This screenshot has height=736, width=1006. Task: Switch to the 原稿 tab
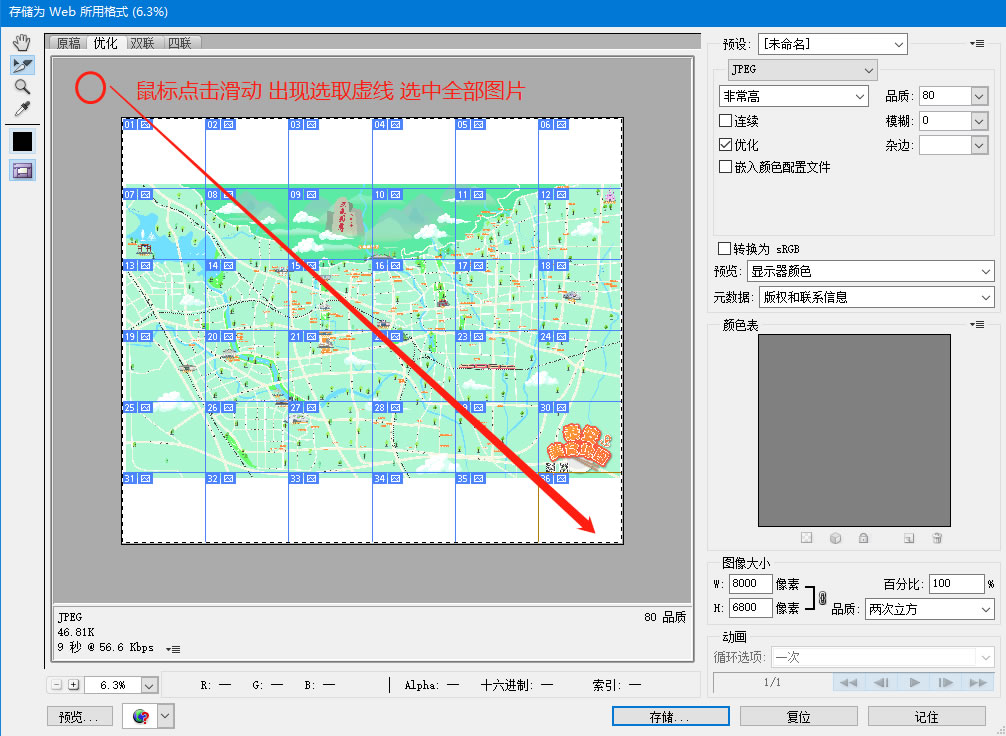click(69, 43)
